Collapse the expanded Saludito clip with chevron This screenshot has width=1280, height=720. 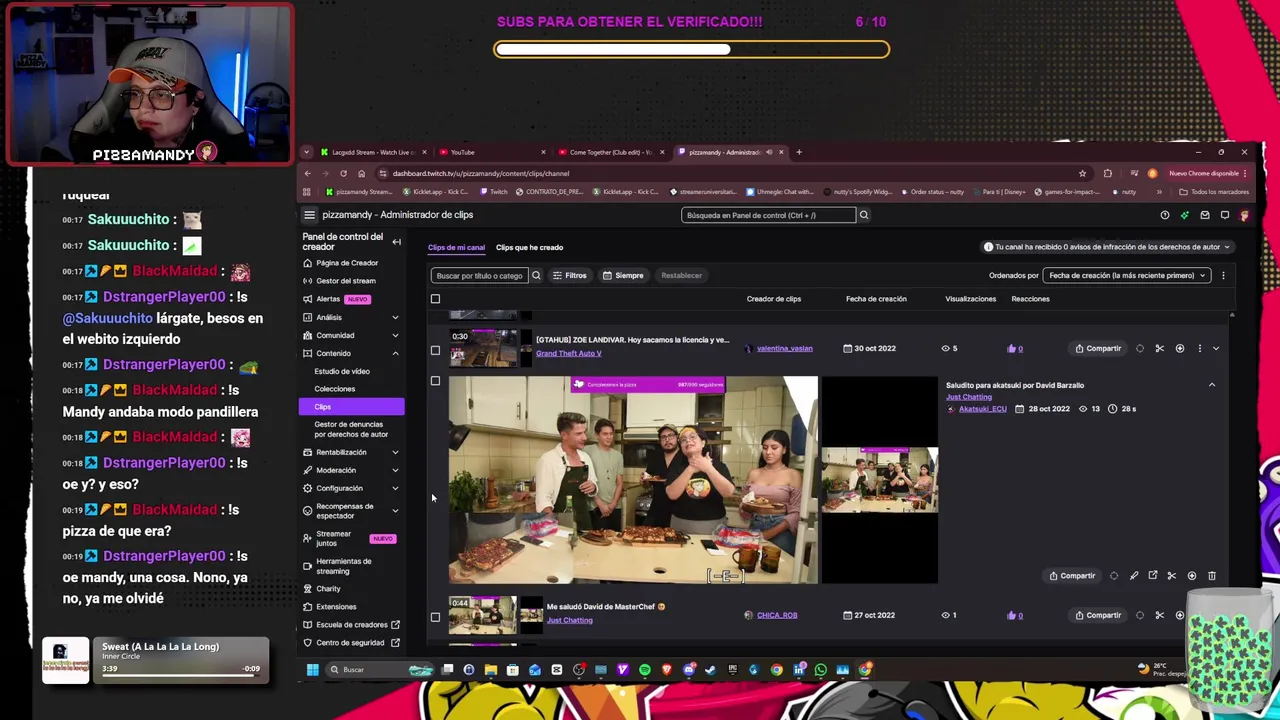click(x=1212, y=385)
